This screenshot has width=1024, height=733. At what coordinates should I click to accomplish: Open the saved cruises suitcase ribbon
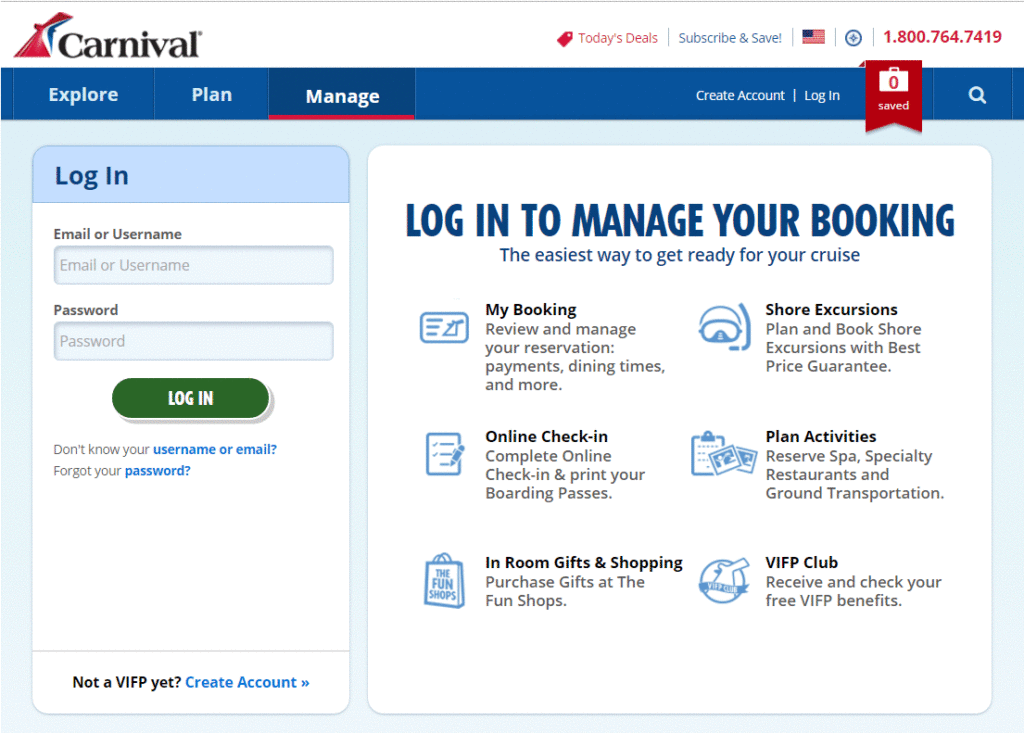point(893,95)
